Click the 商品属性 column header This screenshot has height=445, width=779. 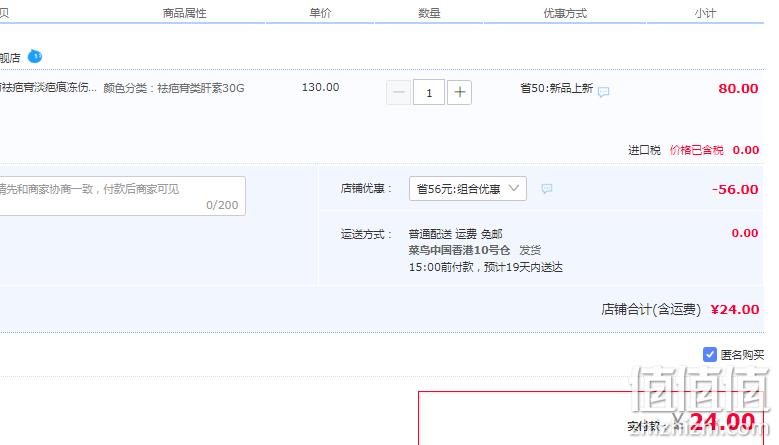[x=184, y=13]
